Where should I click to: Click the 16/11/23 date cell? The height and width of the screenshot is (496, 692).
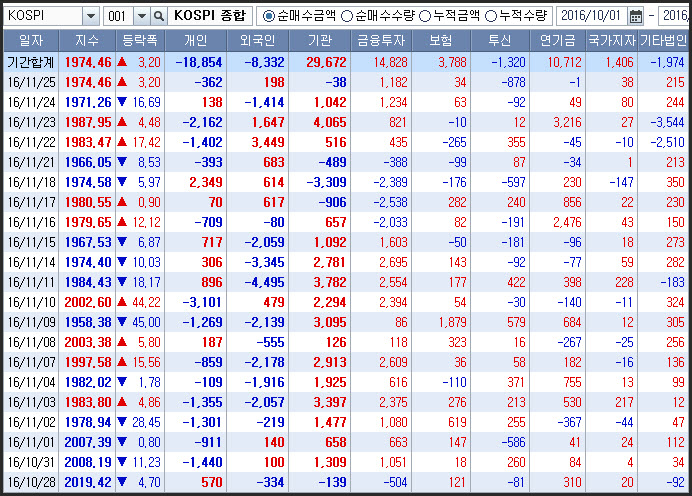pos(32,122)
